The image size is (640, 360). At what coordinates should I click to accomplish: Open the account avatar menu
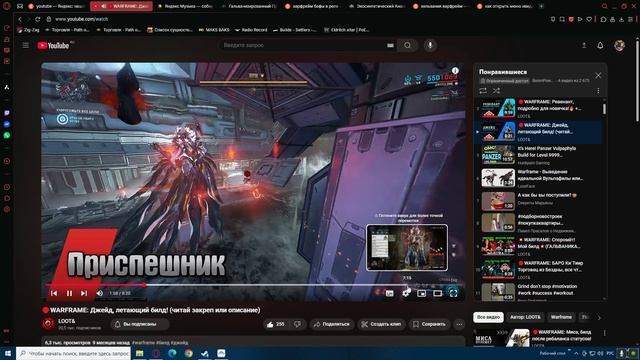(619, 45)
